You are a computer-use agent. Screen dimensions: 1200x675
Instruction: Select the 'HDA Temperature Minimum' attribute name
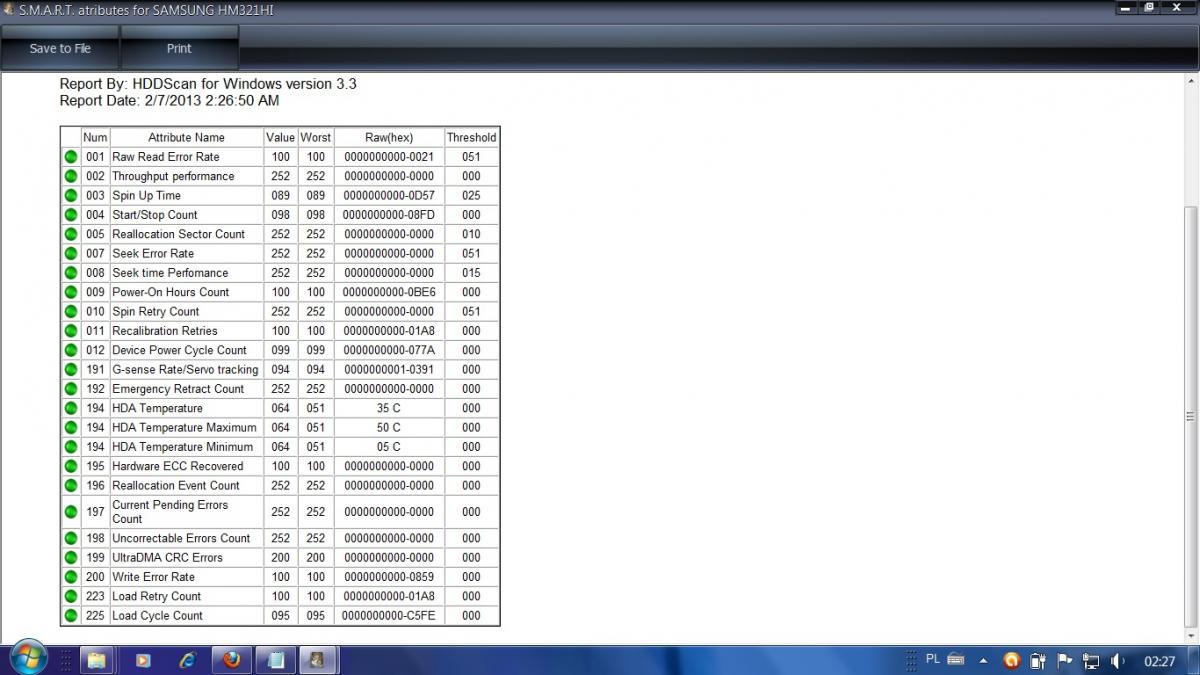point(182,447)
